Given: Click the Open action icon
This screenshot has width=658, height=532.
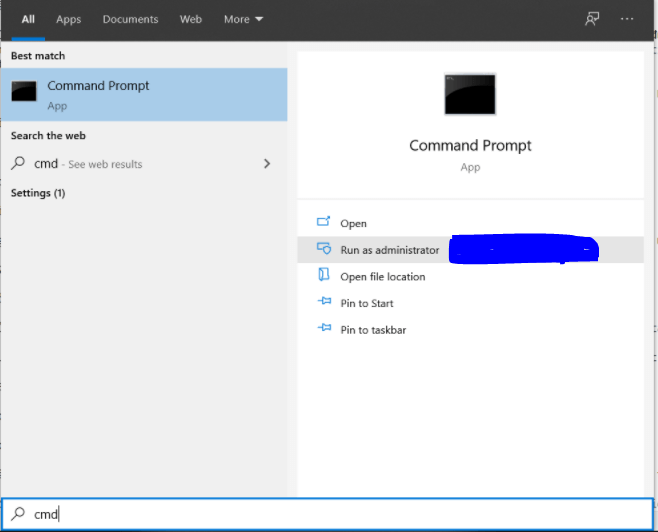Looking at the screenshot, I should pyautogui.click(x=324, y=221).
